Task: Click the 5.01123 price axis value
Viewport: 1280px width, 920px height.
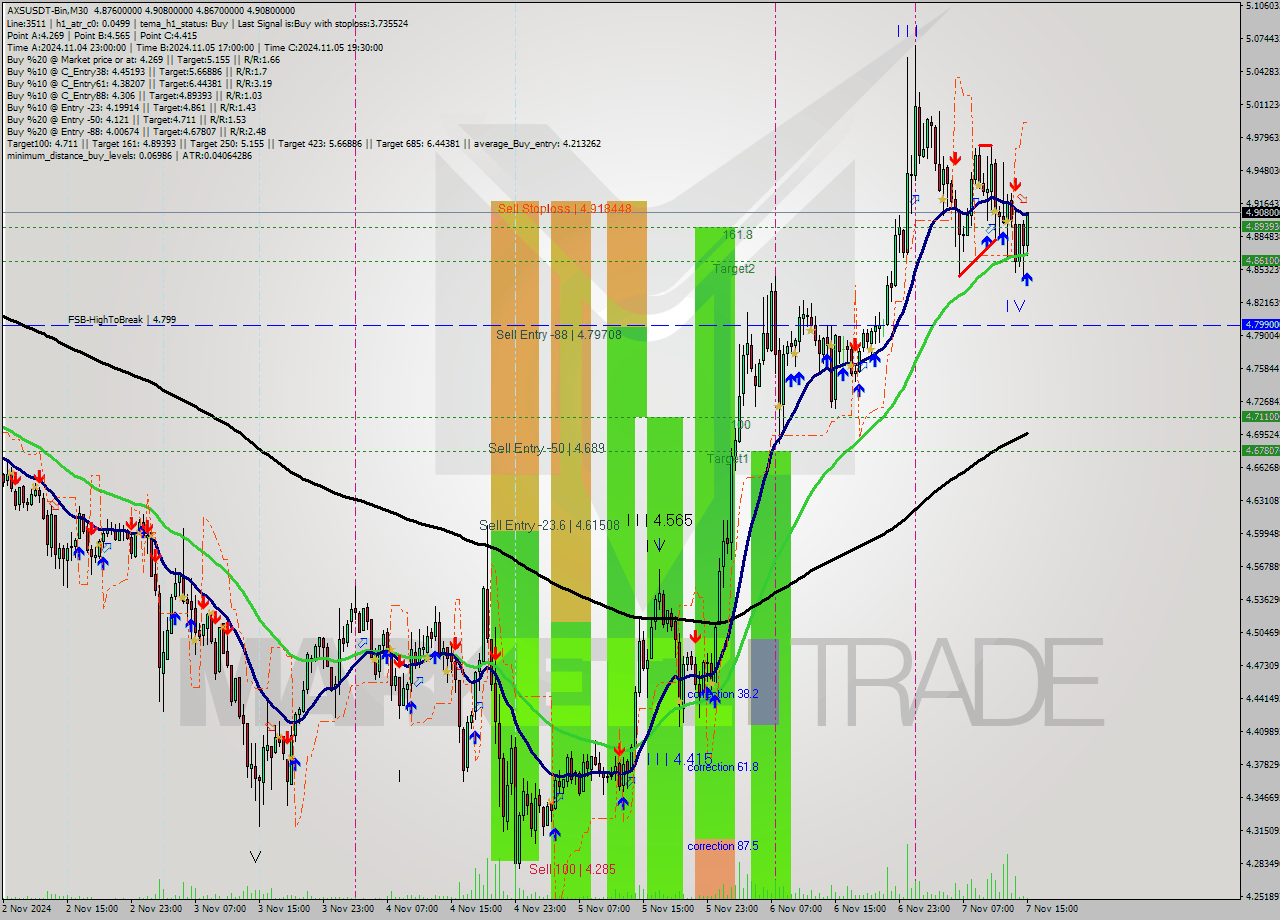Action: point(1263,105)
